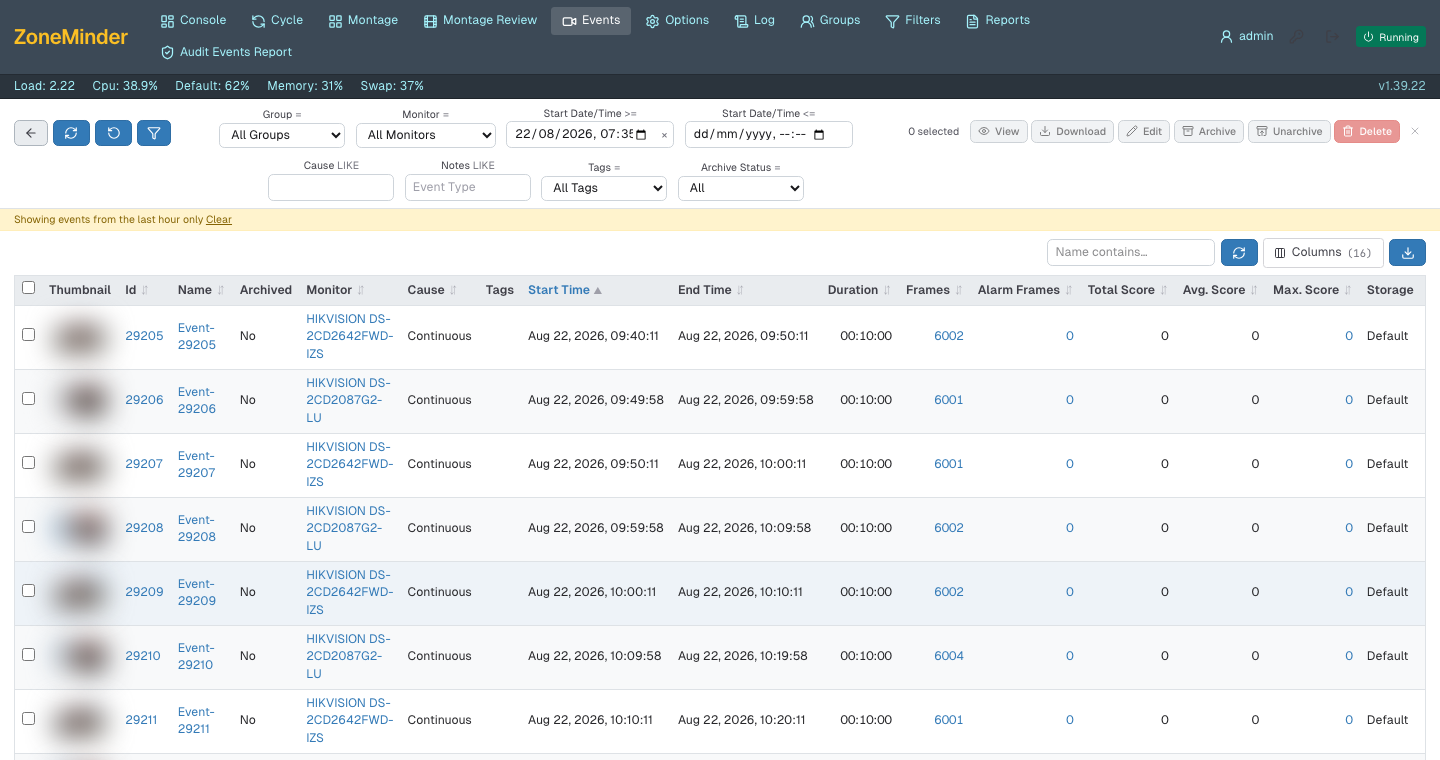
Task: Go to Montage Review
Action: 480,20
